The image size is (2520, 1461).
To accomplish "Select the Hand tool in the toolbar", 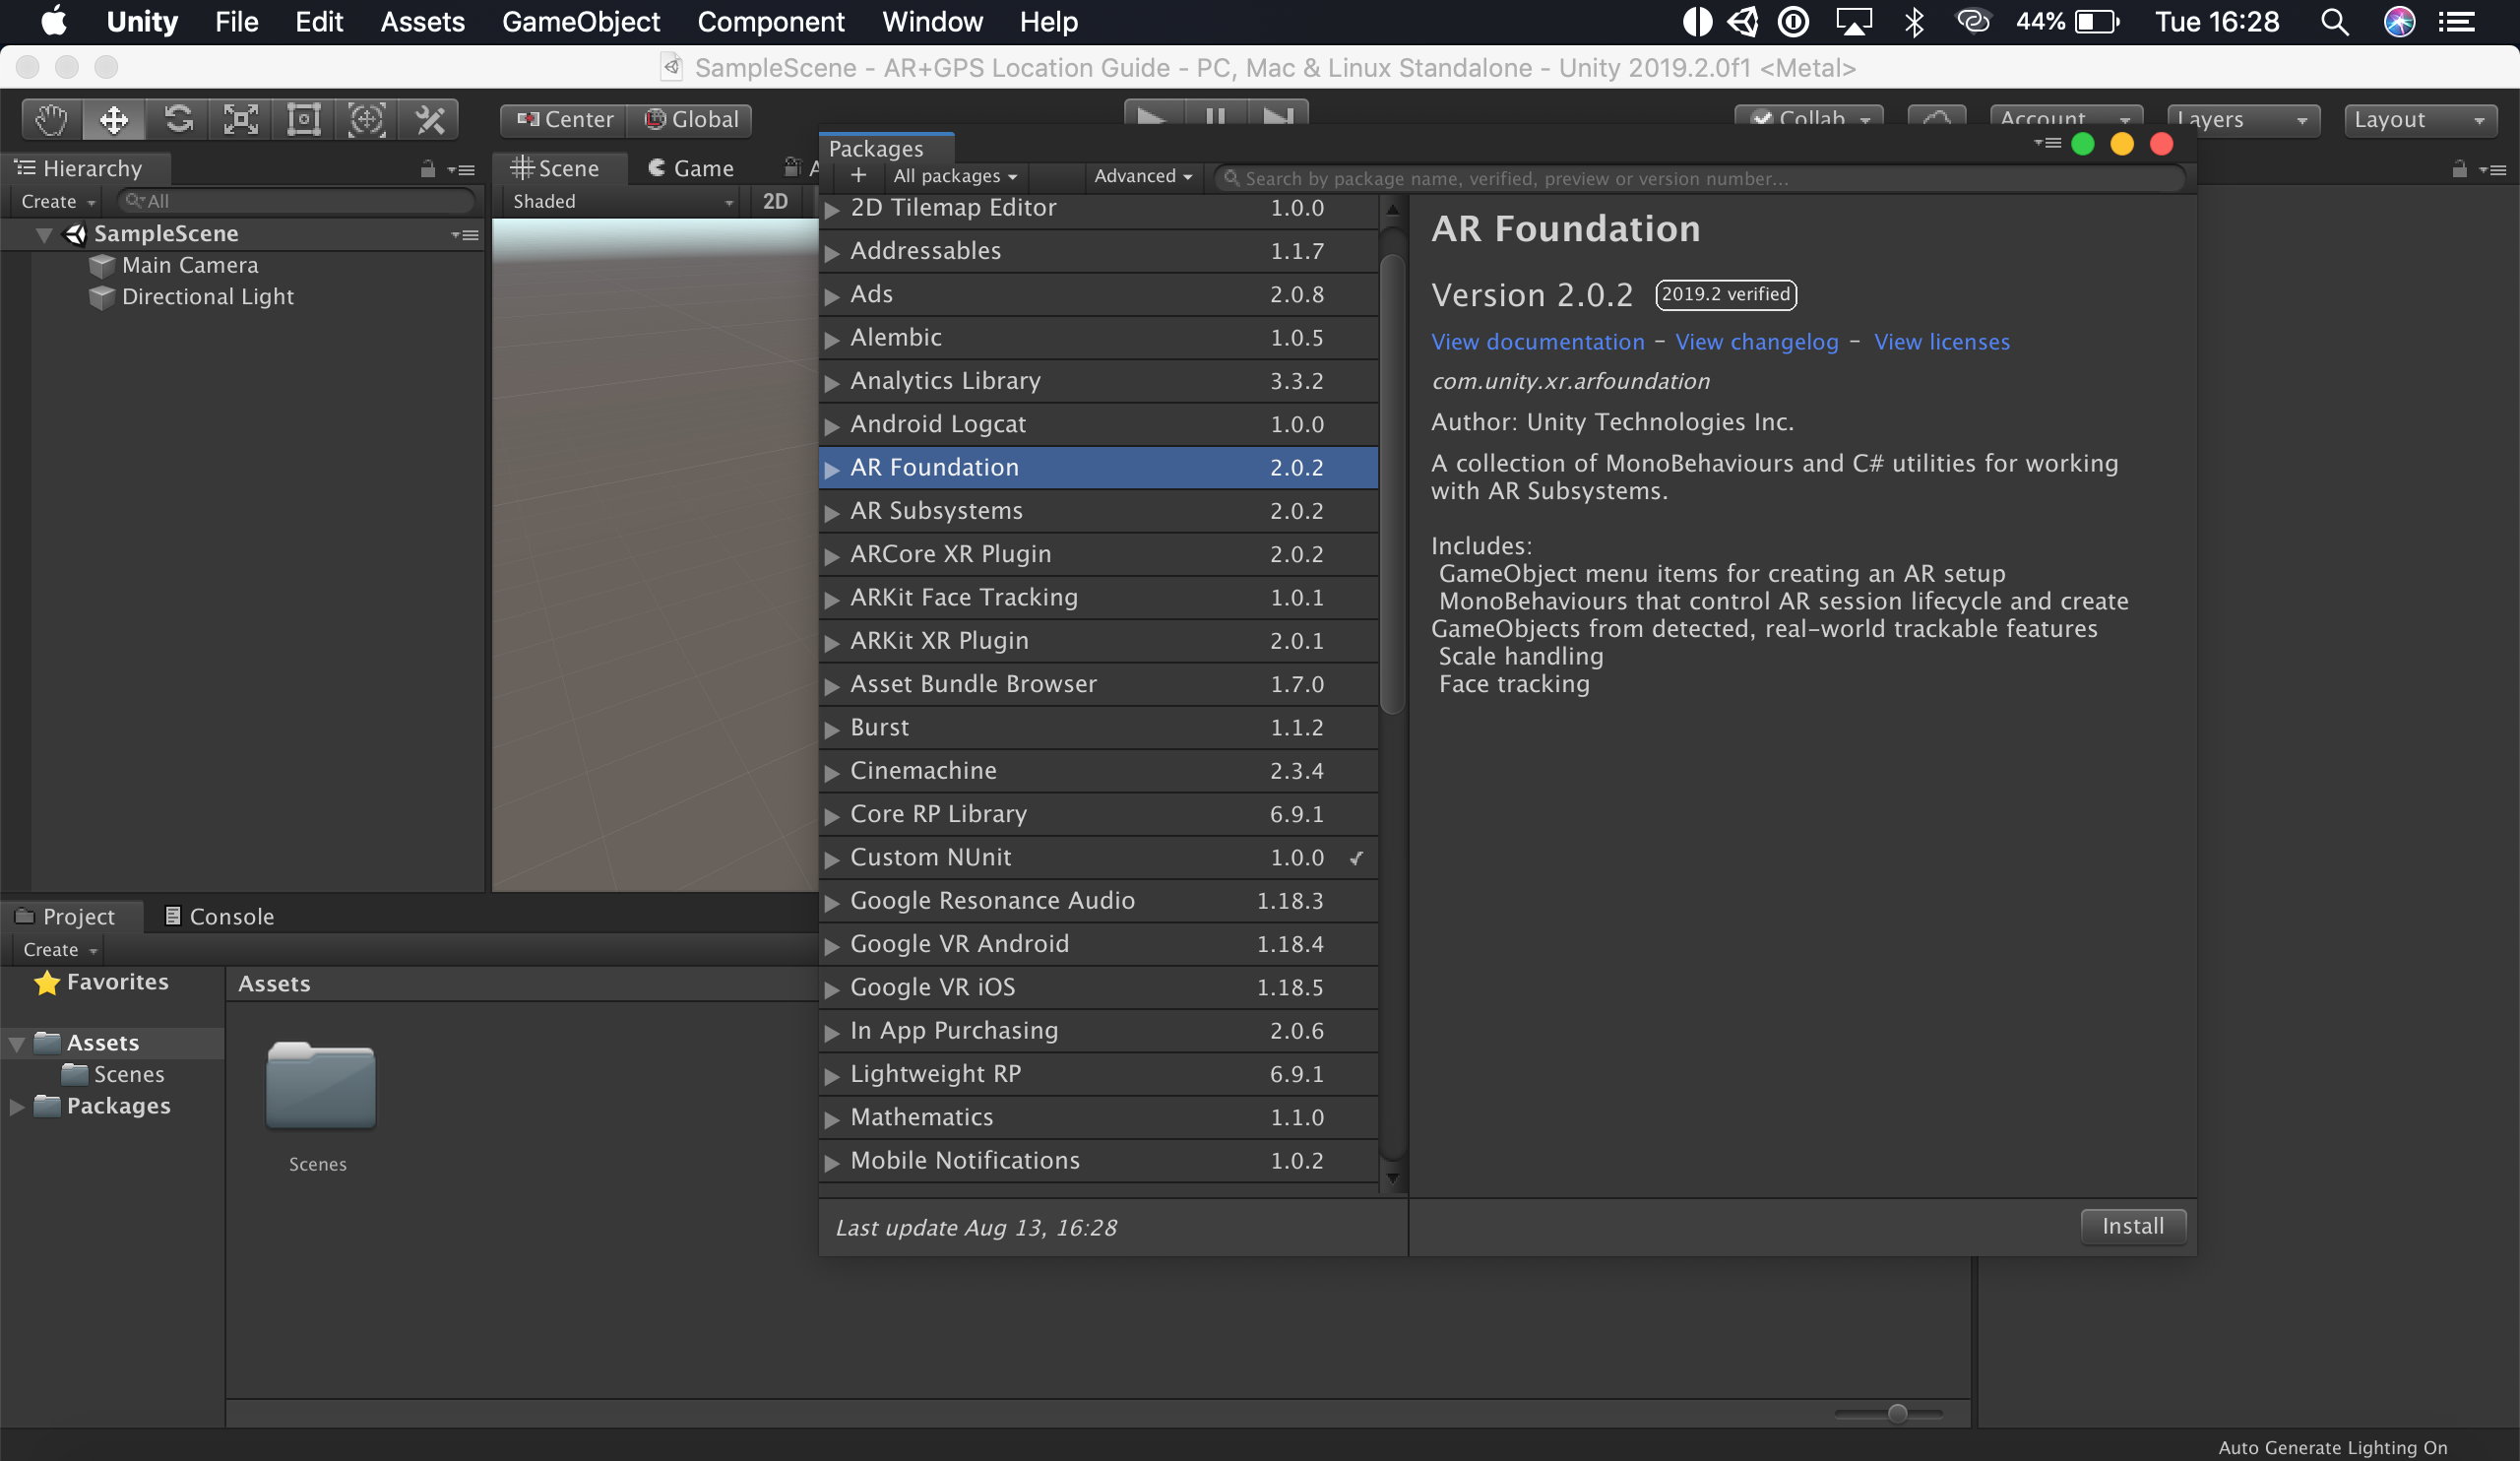I will coord(50,118).
